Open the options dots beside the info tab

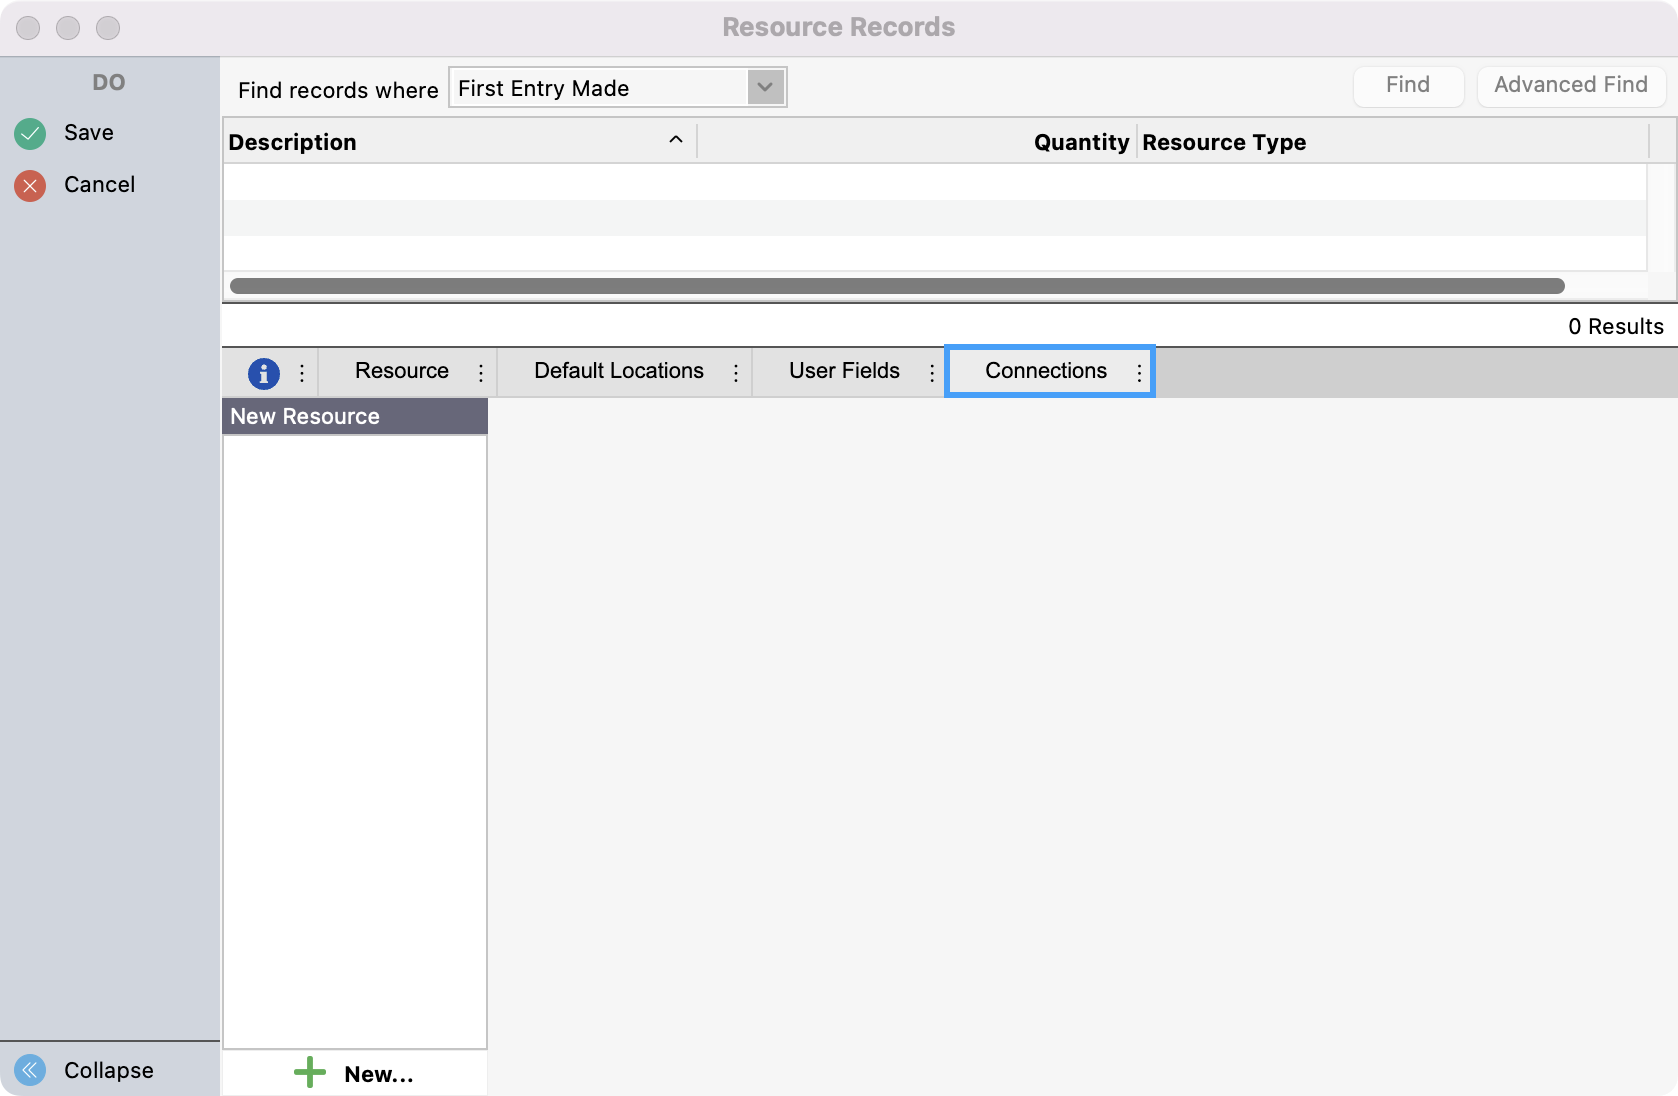click(x=302, y=373)
